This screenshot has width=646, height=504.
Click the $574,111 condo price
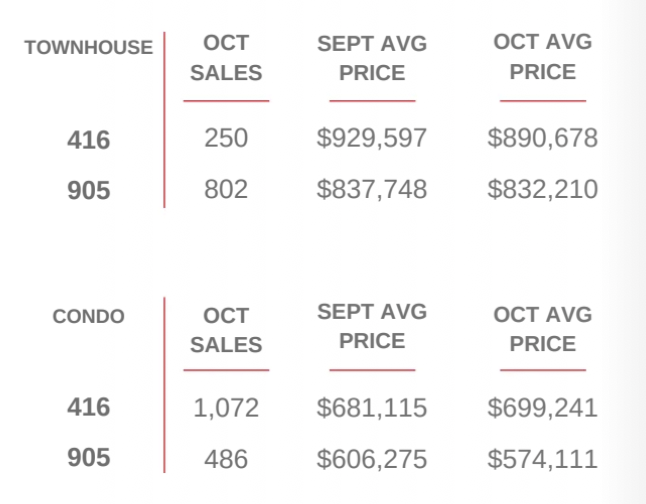tap(543, 459)
